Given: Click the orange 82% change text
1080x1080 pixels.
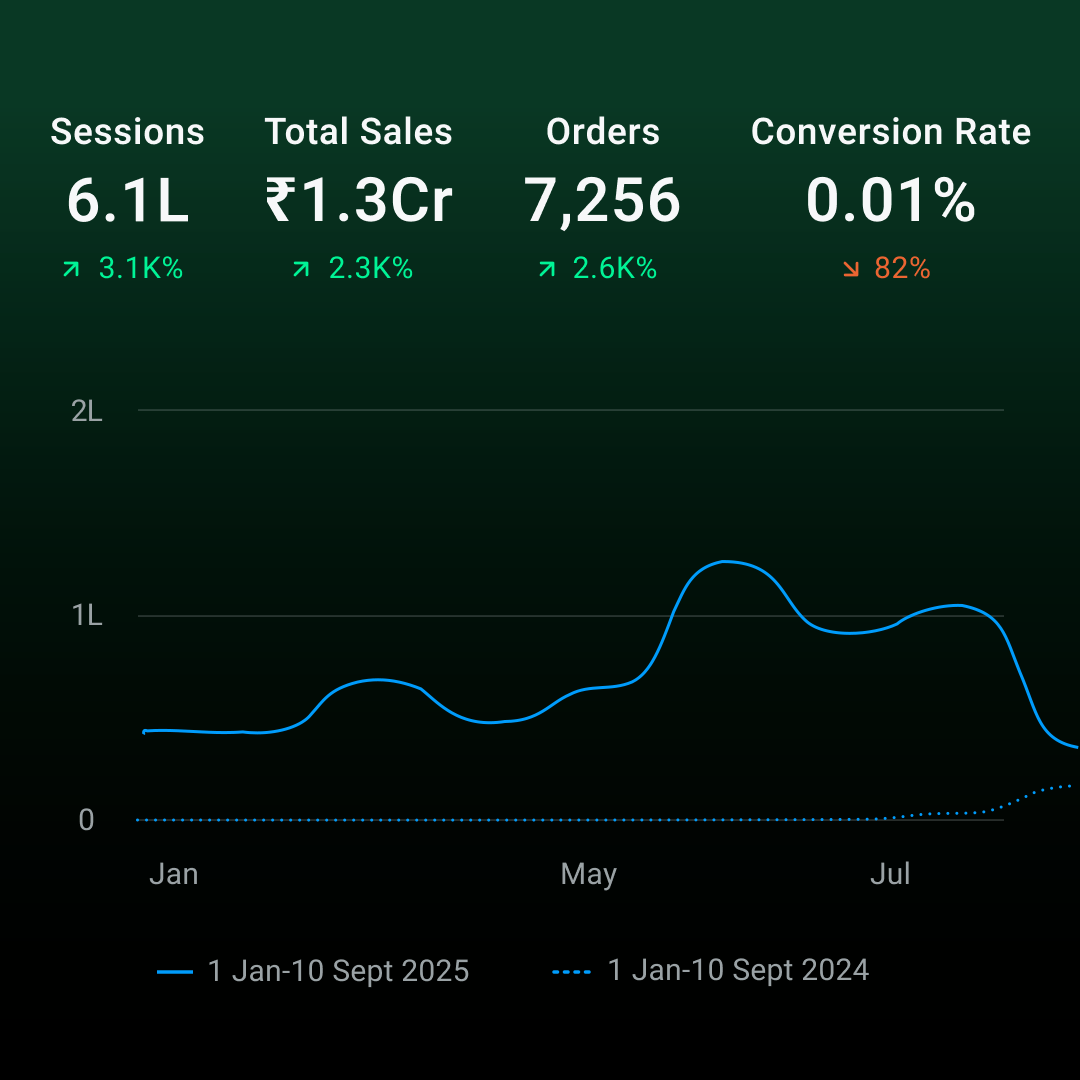Looking at the screenshot, I should [x=902, y=269].
